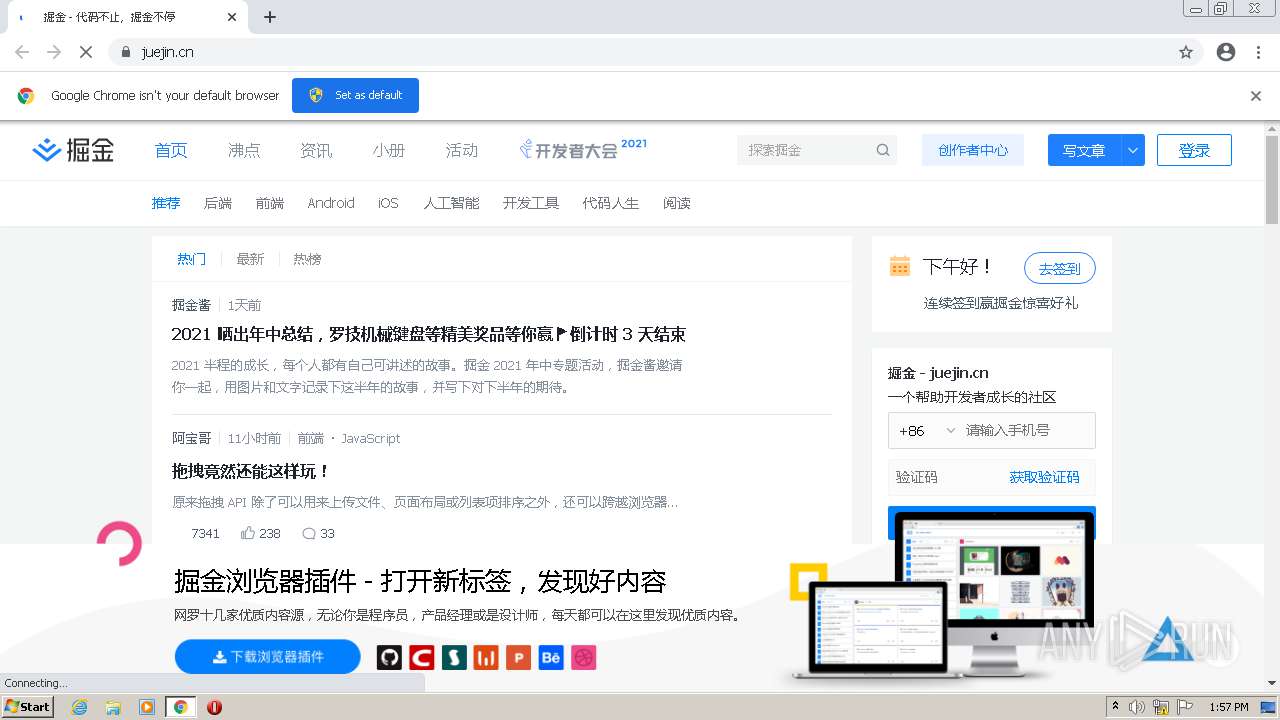Open the Chrome profile avatar icon
Viewport: 1280px width, 720px height.
[x=1226, y=52]
